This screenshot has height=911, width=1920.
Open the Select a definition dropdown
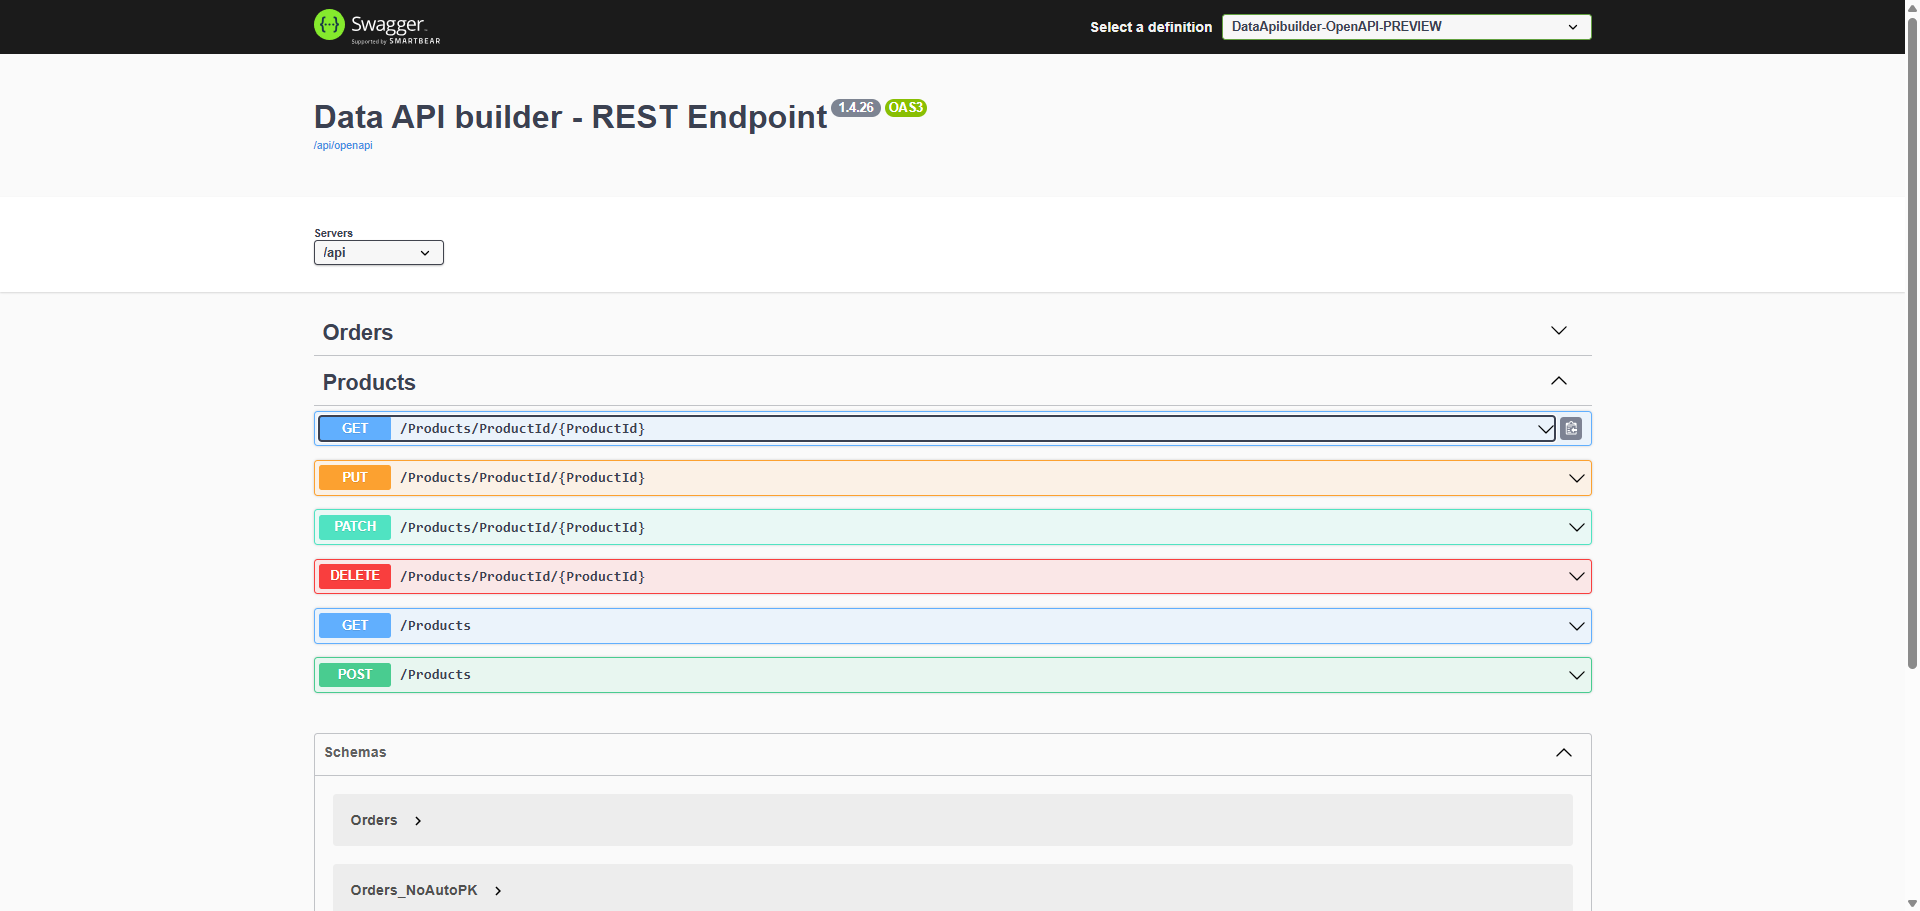tap(1405, 27)
